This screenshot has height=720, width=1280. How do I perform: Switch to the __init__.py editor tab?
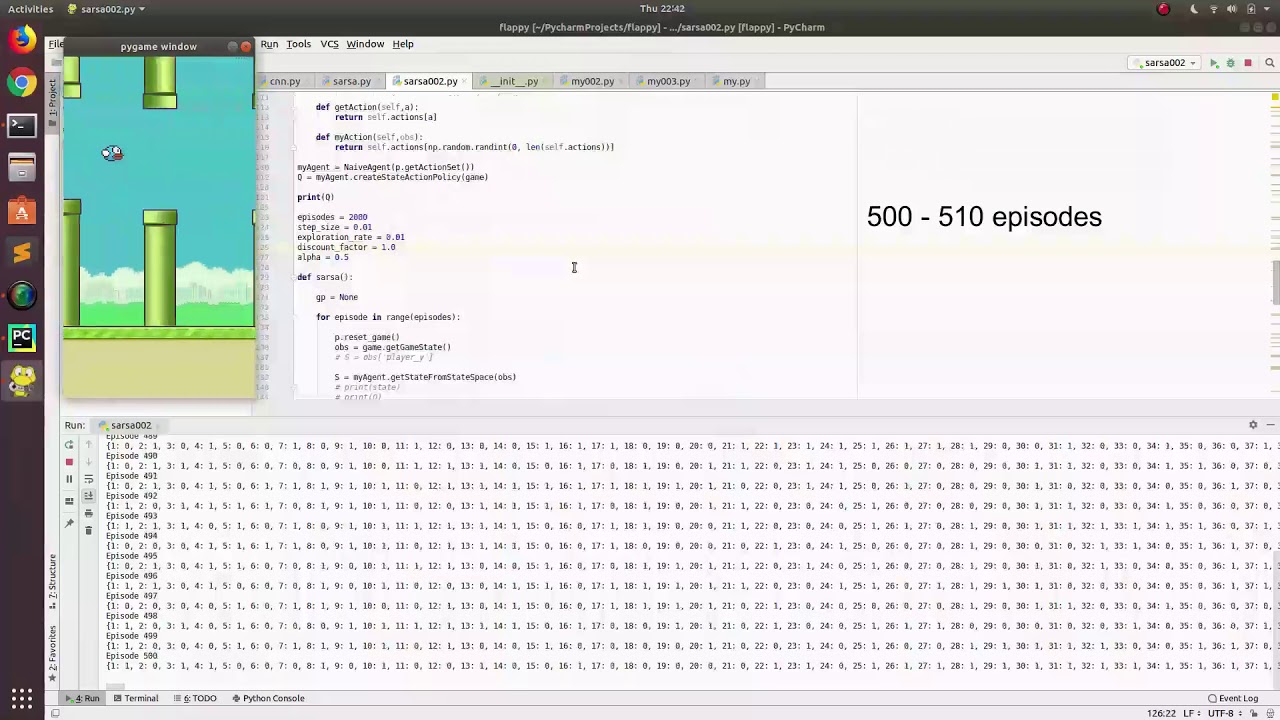point(513,81)
